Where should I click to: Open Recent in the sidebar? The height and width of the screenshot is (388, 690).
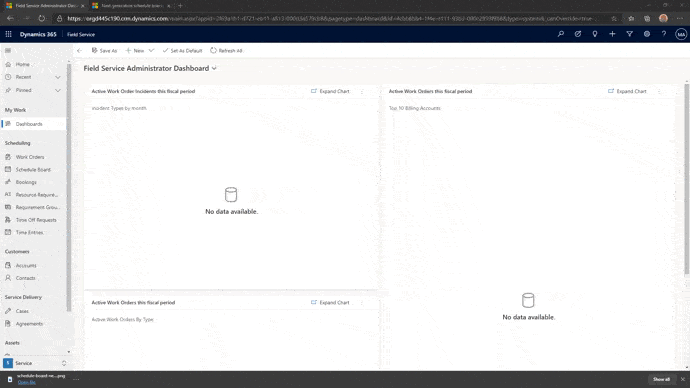23,77
